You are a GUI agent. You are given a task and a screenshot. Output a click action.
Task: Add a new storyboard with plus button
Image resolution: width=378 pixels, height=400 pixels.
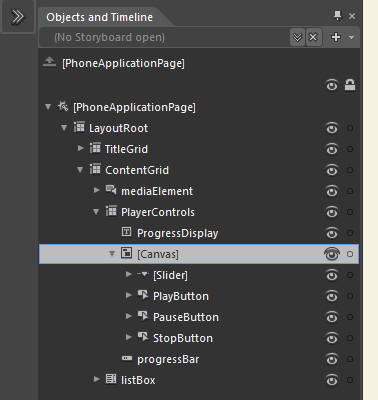[336, 37]
